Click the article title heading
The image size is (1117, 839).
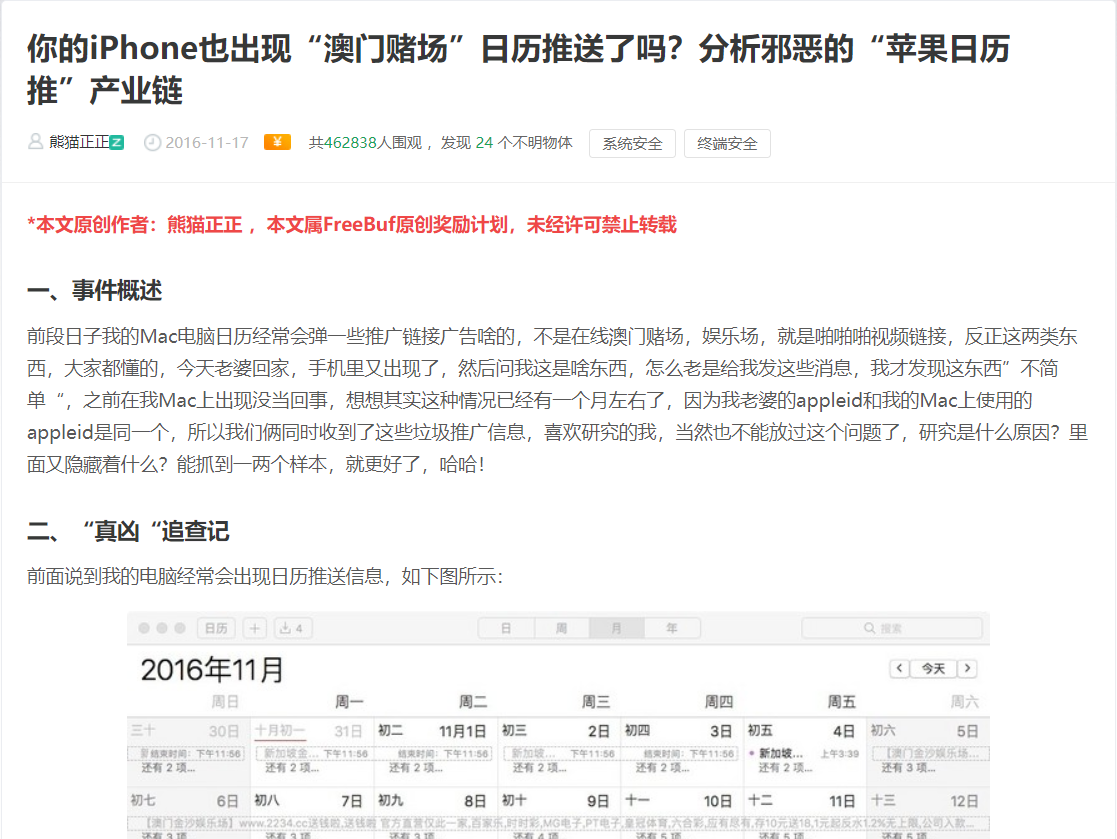(x=518, y=69)
